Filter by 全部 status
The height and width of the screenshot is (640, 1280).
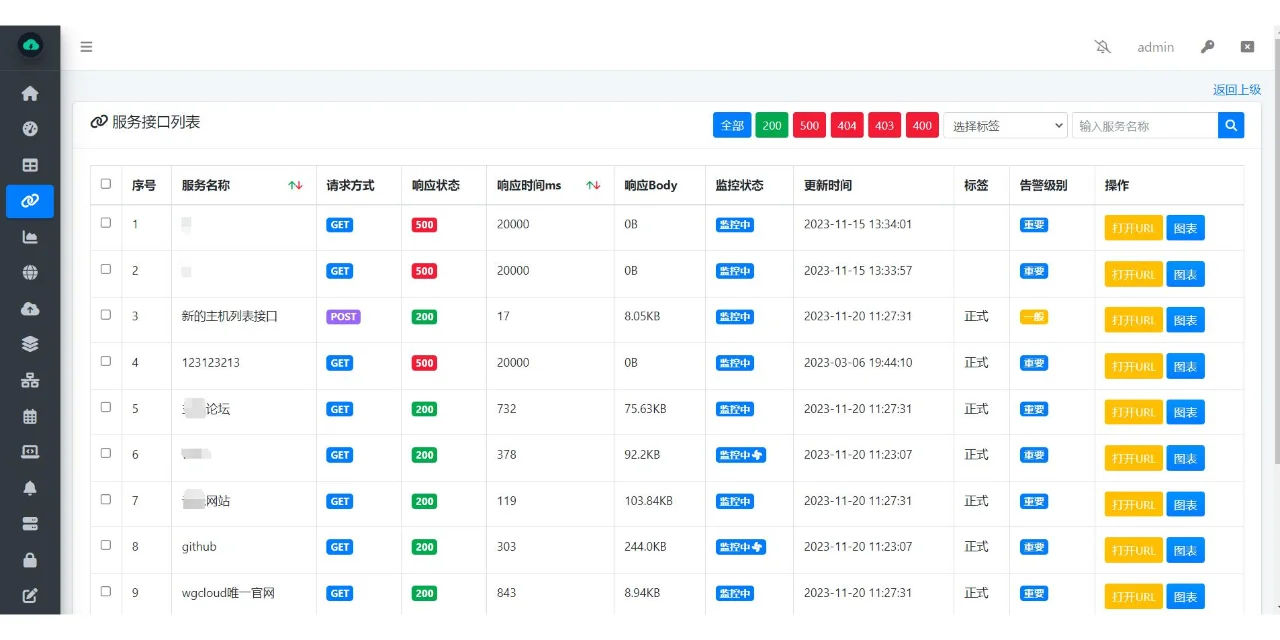coord(732,125)
